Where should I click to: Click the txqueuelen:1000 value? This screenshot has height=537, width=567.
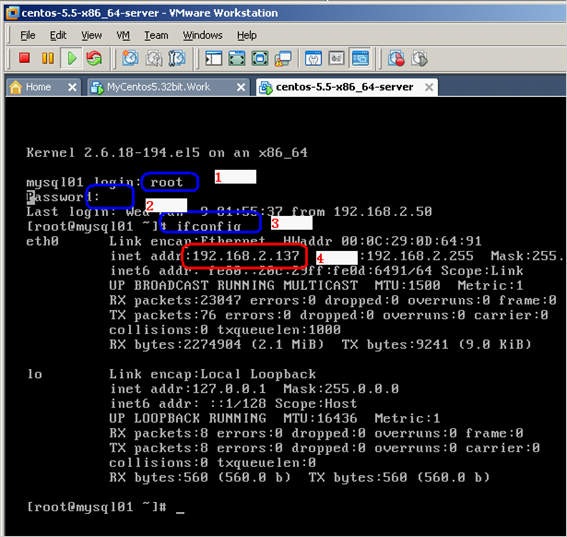(x=279, y=329)
